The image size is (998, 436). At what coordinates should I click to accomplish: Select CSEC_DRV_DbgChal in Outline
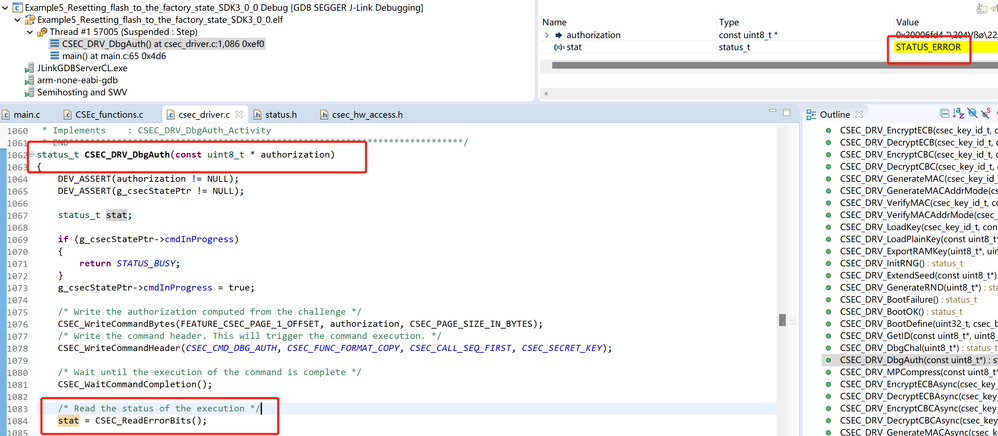[917, 348]
